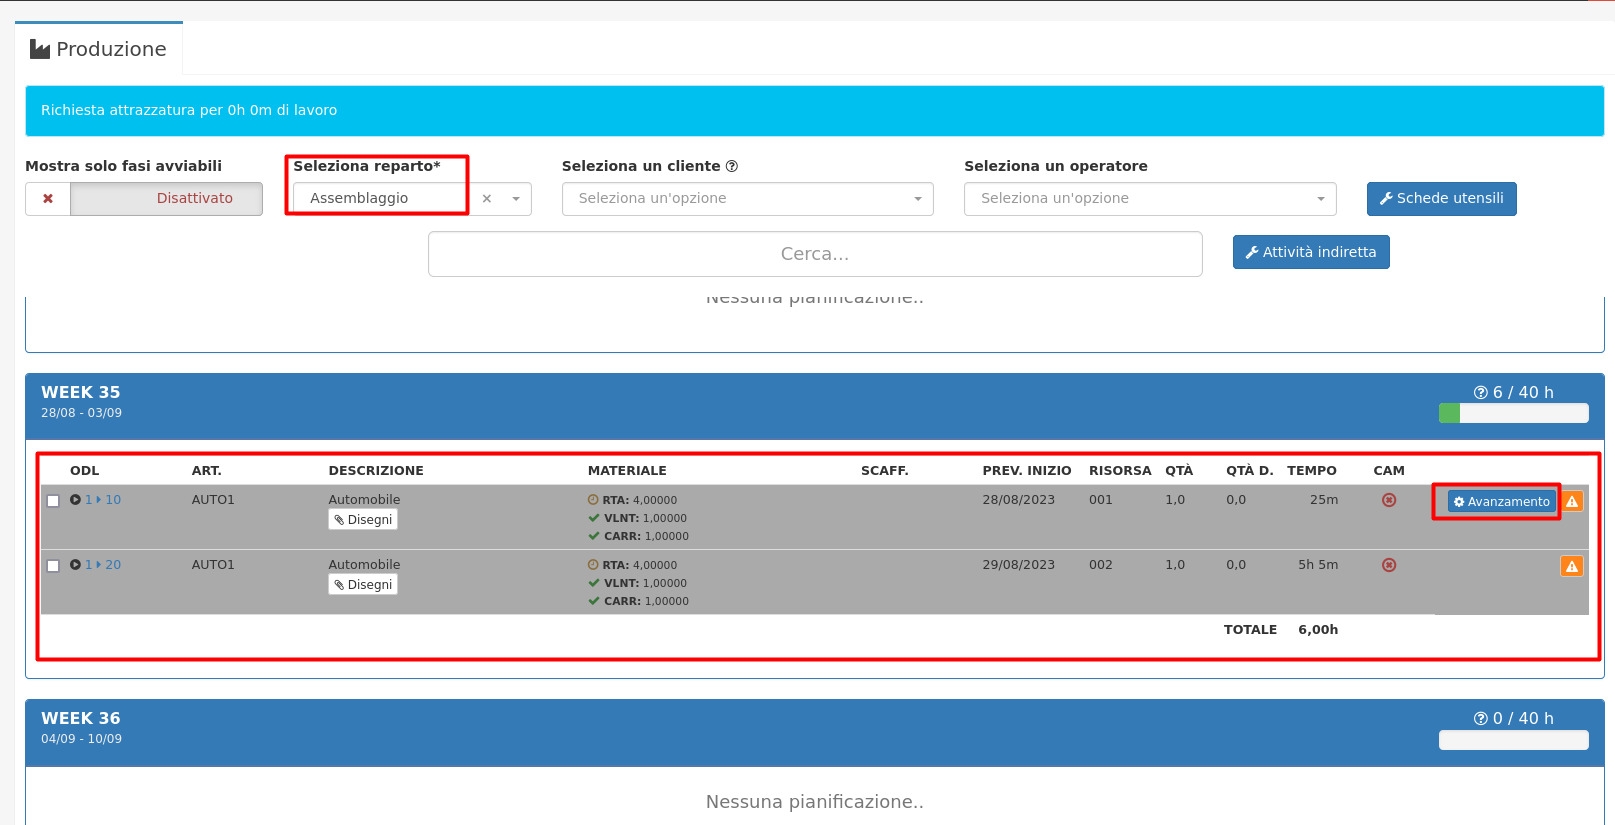This screenshot has height=825, width=1615.
Task: Tick the checkbox for ODL 1 ▸ 20 row
Action: coord(53,566)
